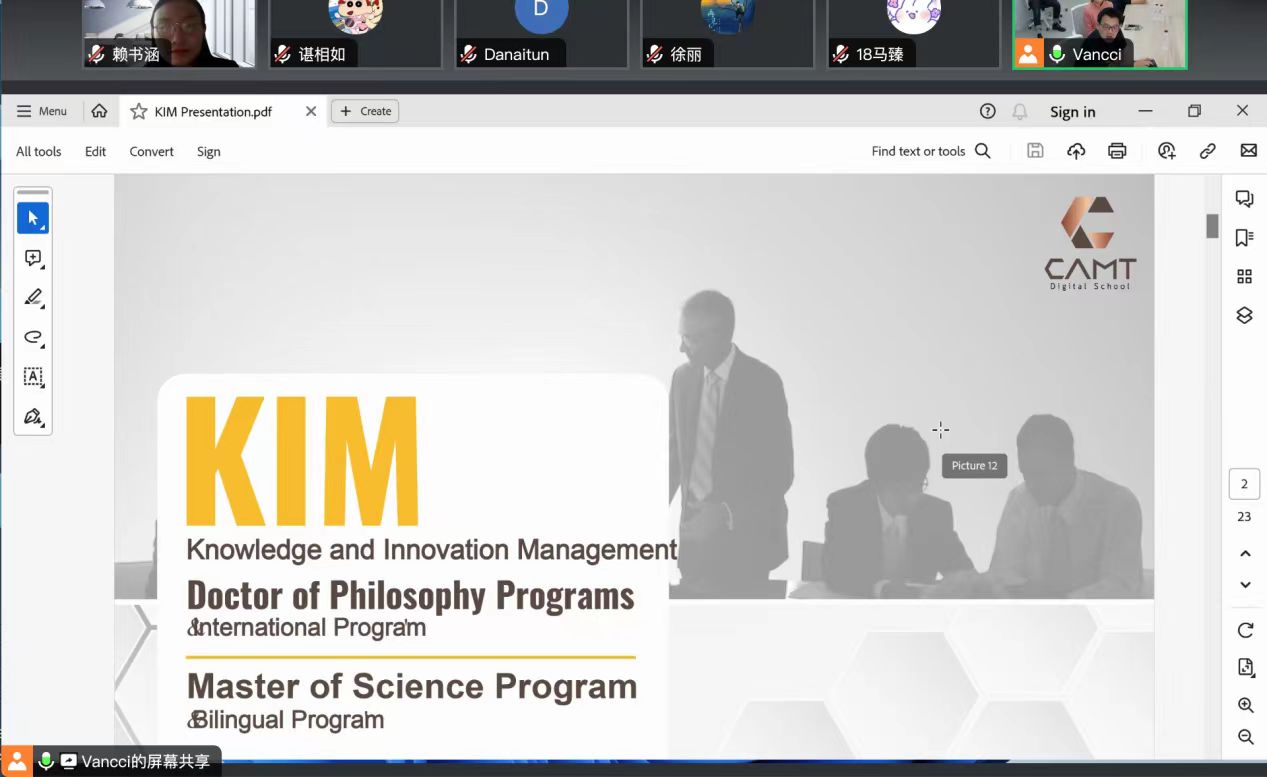Select the text box tool
1267x777 pixels.
click(33, 377)
